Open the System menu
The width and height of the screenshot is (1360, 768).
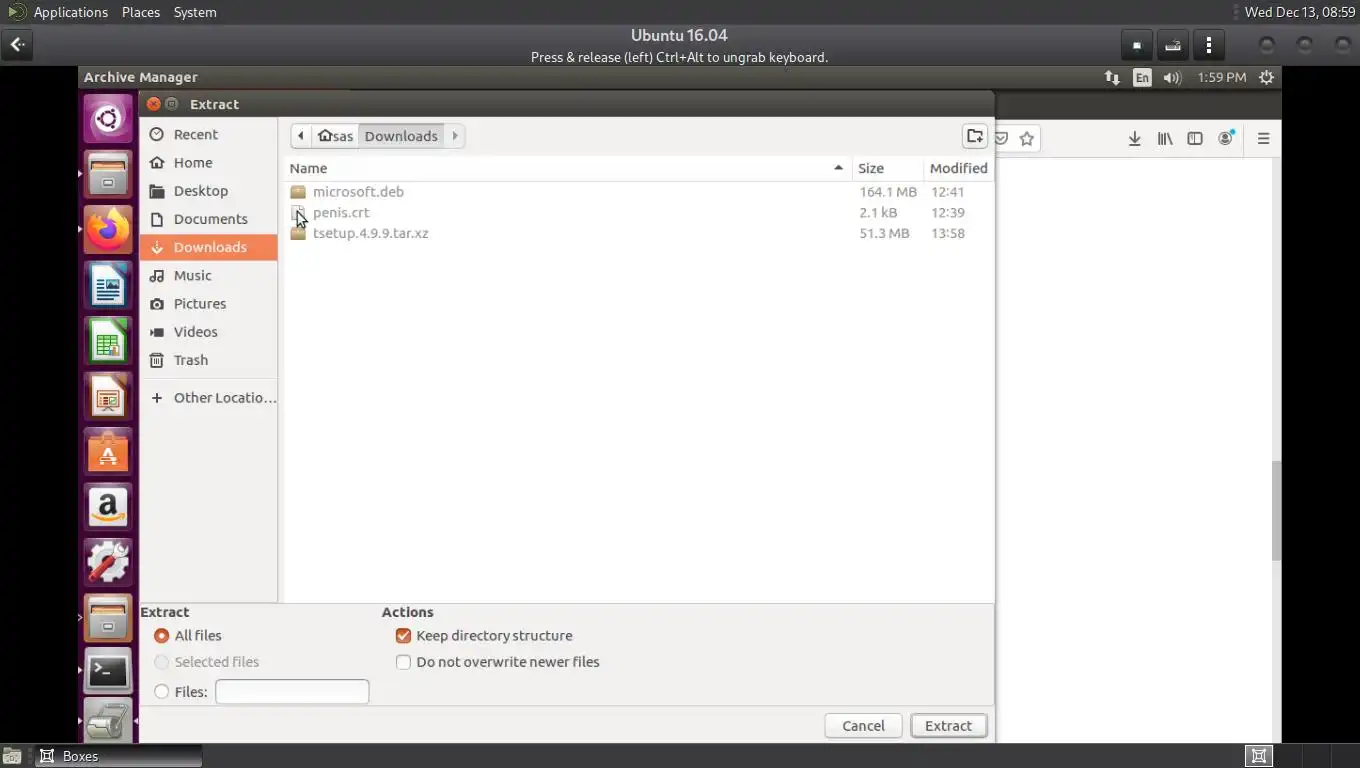(195, 12)
